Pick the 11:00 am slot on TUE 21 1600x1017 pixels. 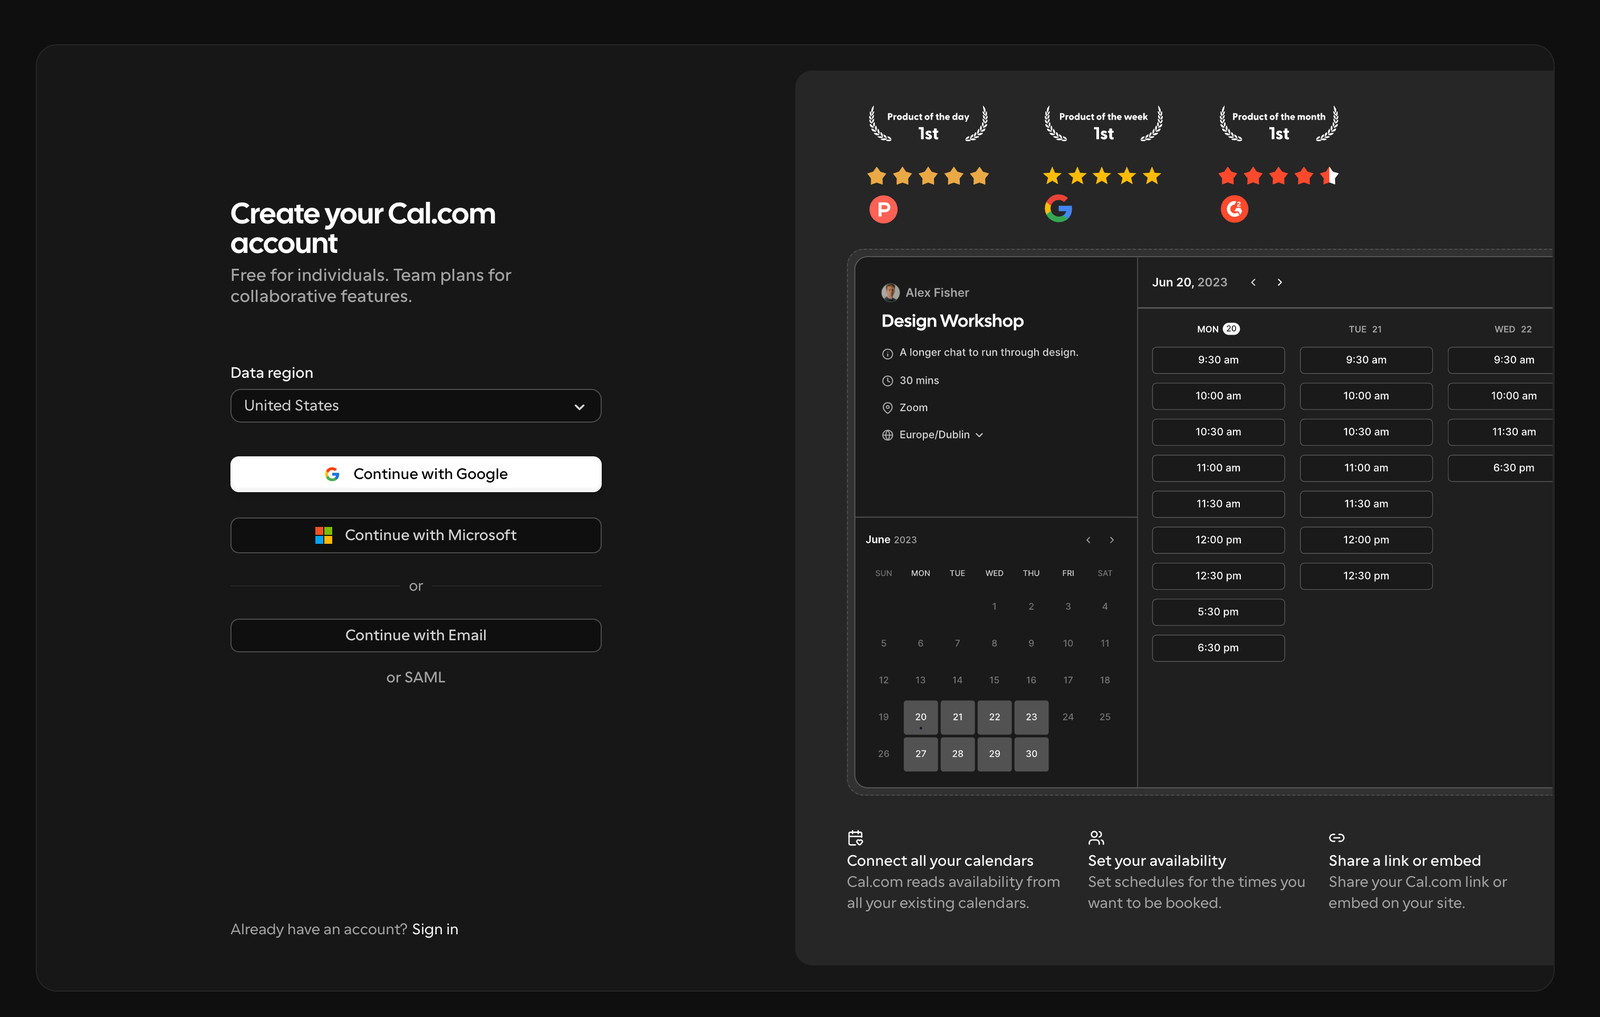1366,468
